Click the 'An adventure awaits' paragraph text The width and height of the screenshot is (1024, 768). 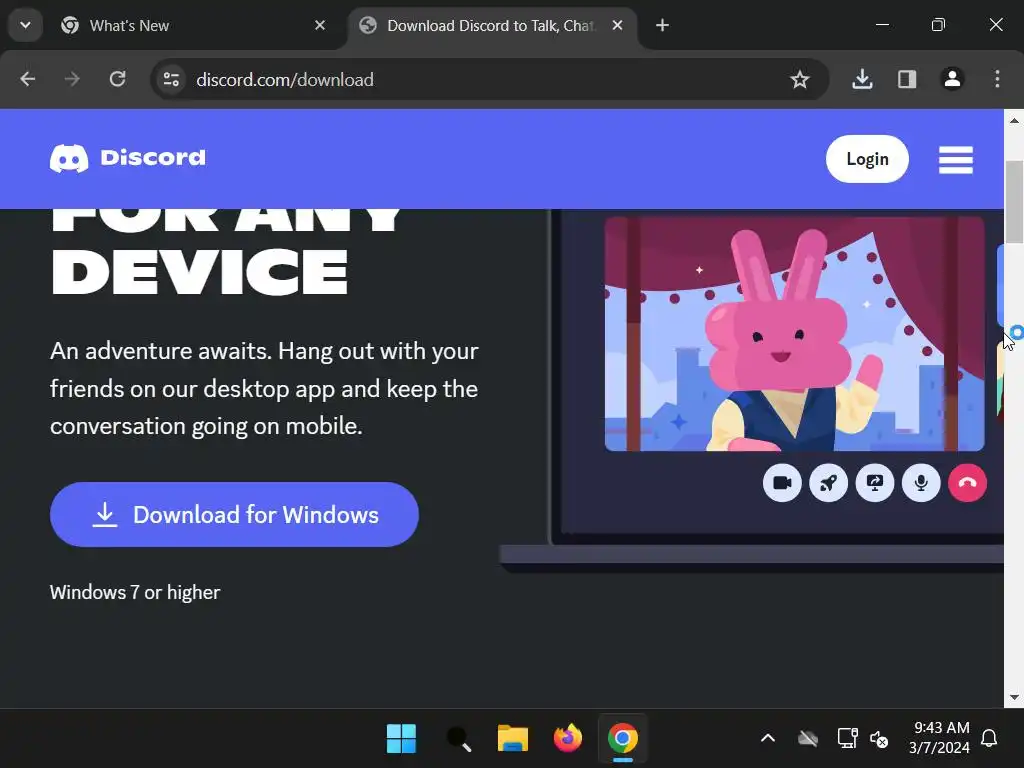point(264,389)
